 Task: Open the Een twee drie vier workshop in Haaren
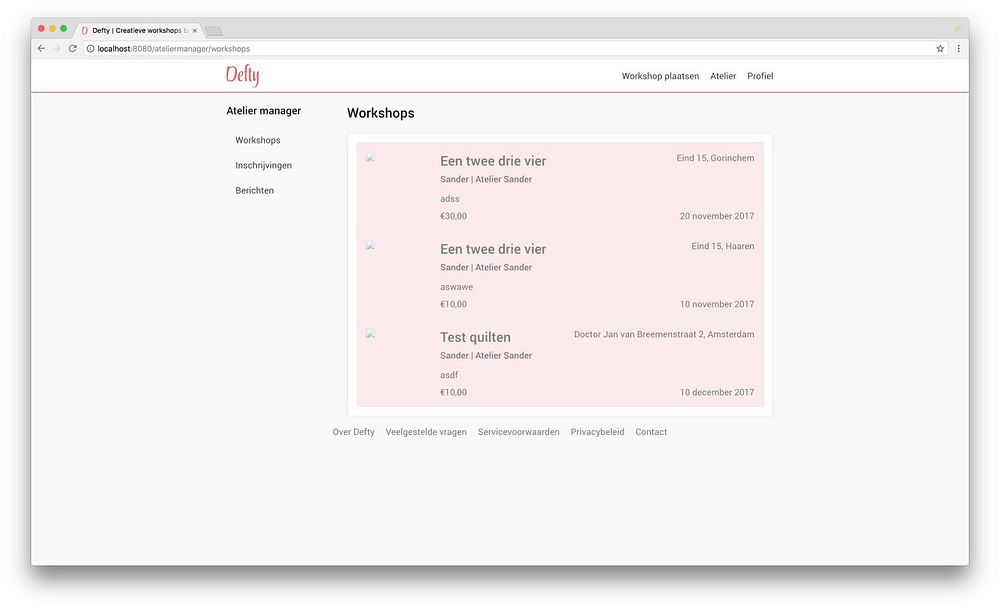493,249
